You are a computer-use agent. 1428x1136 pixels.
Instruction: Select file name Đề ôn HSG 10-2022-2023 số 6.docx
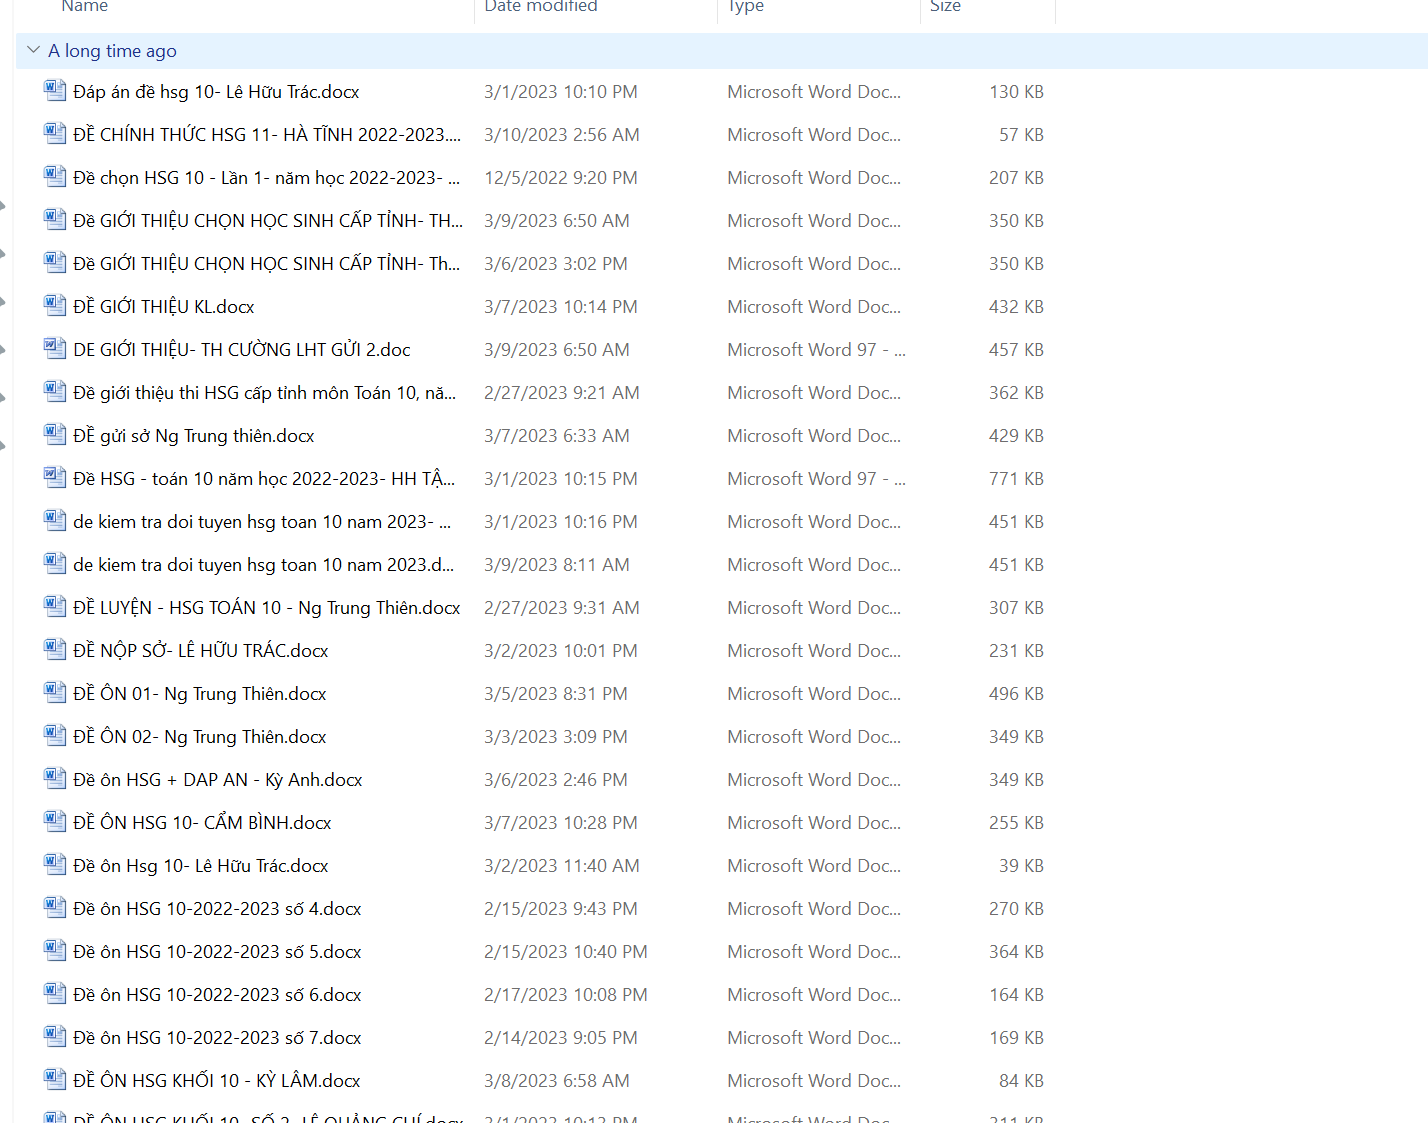click(x=217, y=995)
